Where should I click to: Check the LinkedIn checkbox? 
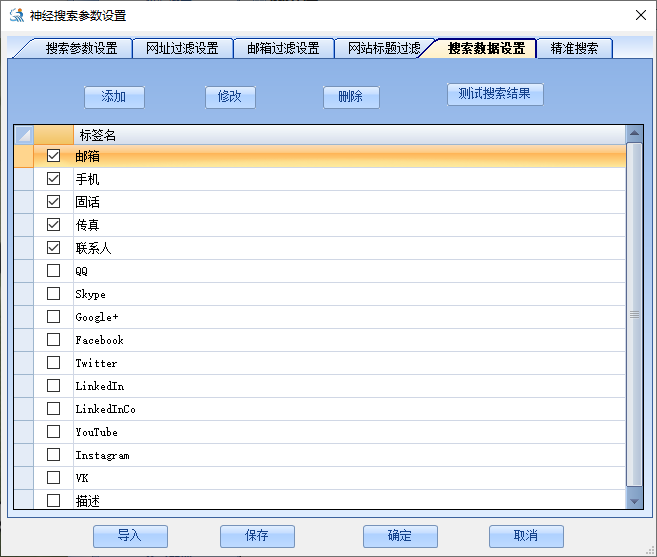53,386
